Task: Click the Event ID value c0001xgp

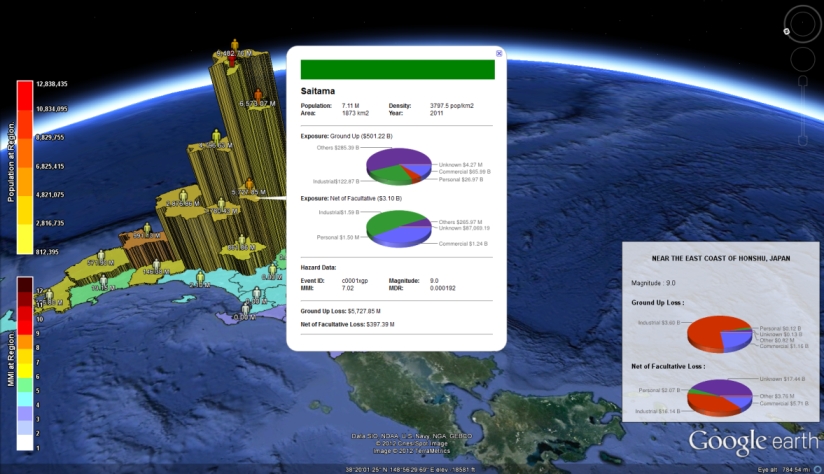Action: (355, 281)
